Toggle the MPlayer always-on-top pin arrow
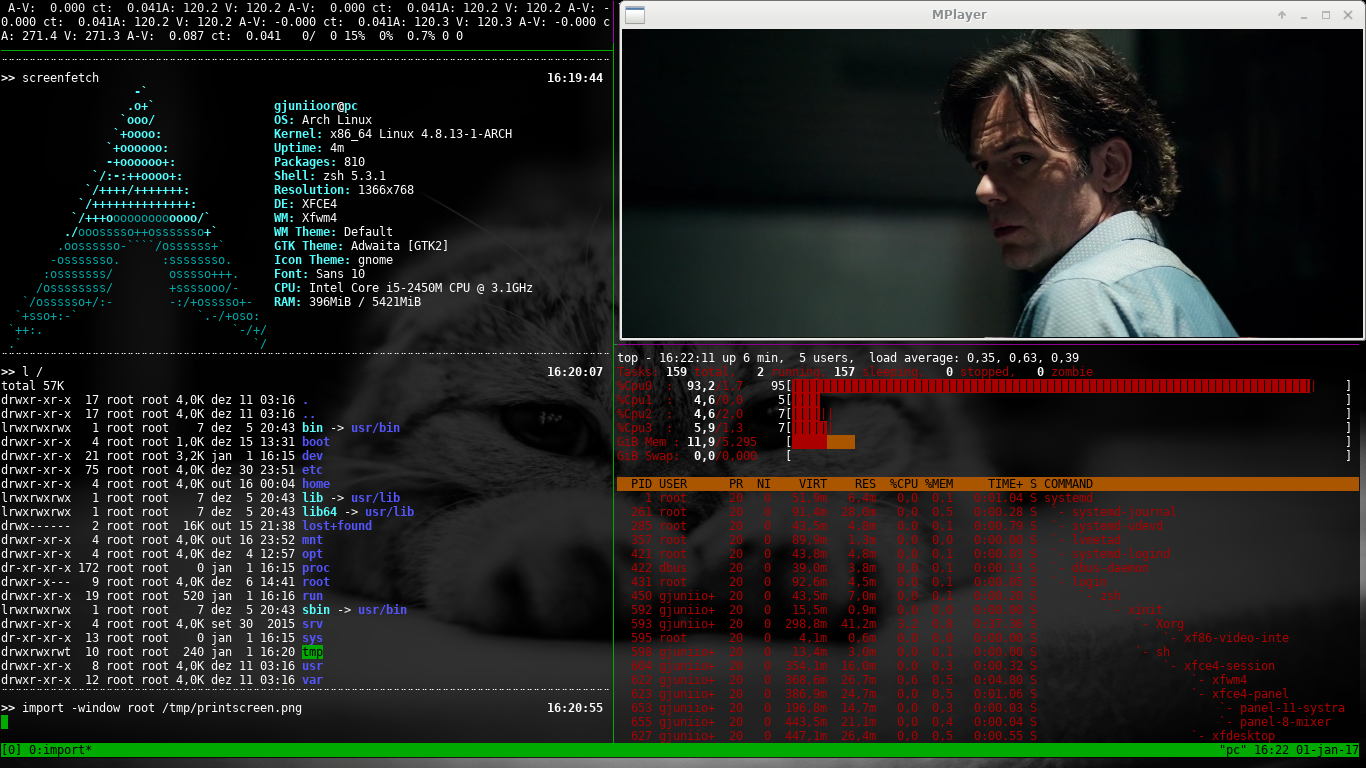 1281,14
